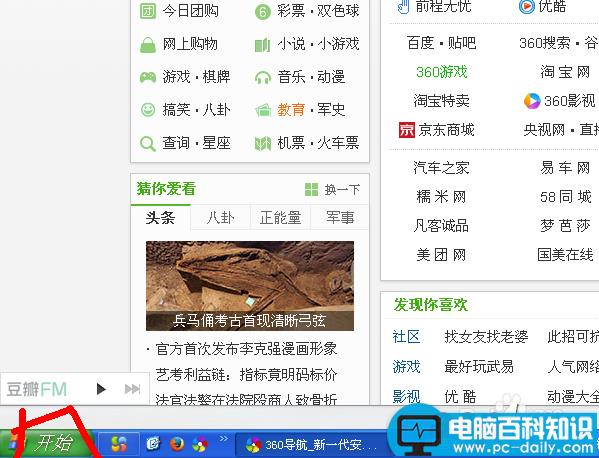Click the blue quick launch icon left of Firefox
Image resolution: width=599 pixels, height=458 pixels.
(x=154, y=444)
